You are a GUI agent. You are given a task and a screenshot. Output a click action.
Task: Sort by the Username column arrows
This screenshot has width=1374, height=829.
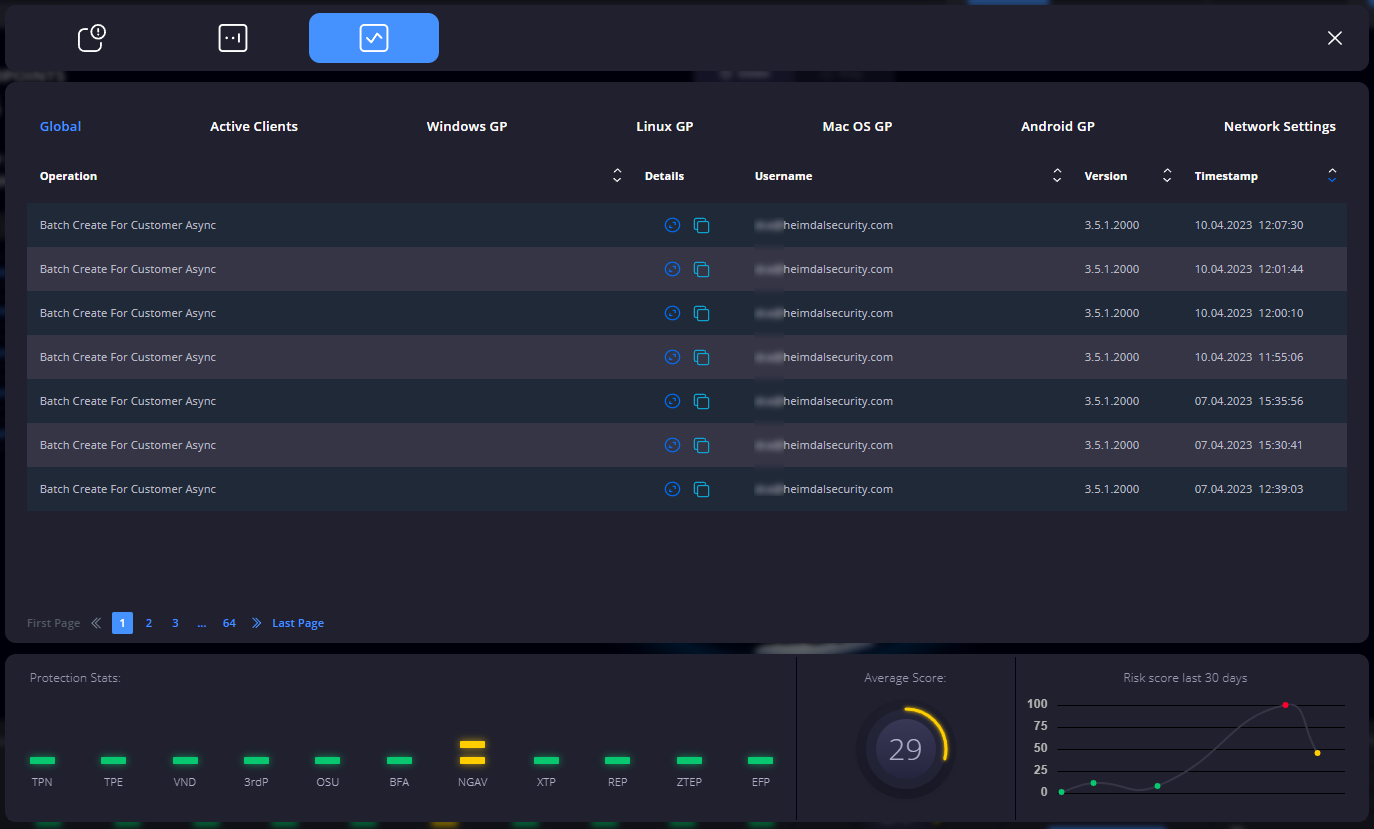click(x=1057, y=176)
